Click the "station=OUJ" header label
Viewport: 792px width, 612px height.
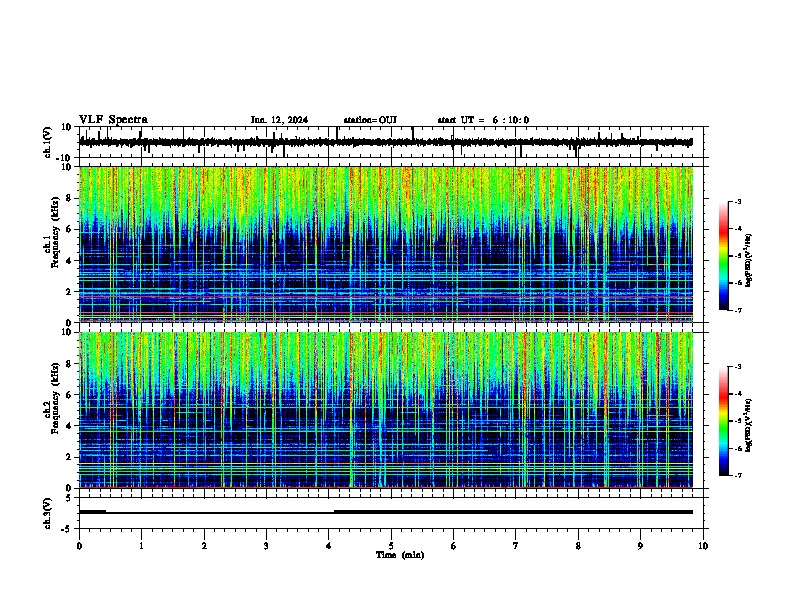click(x=370, y=120)
